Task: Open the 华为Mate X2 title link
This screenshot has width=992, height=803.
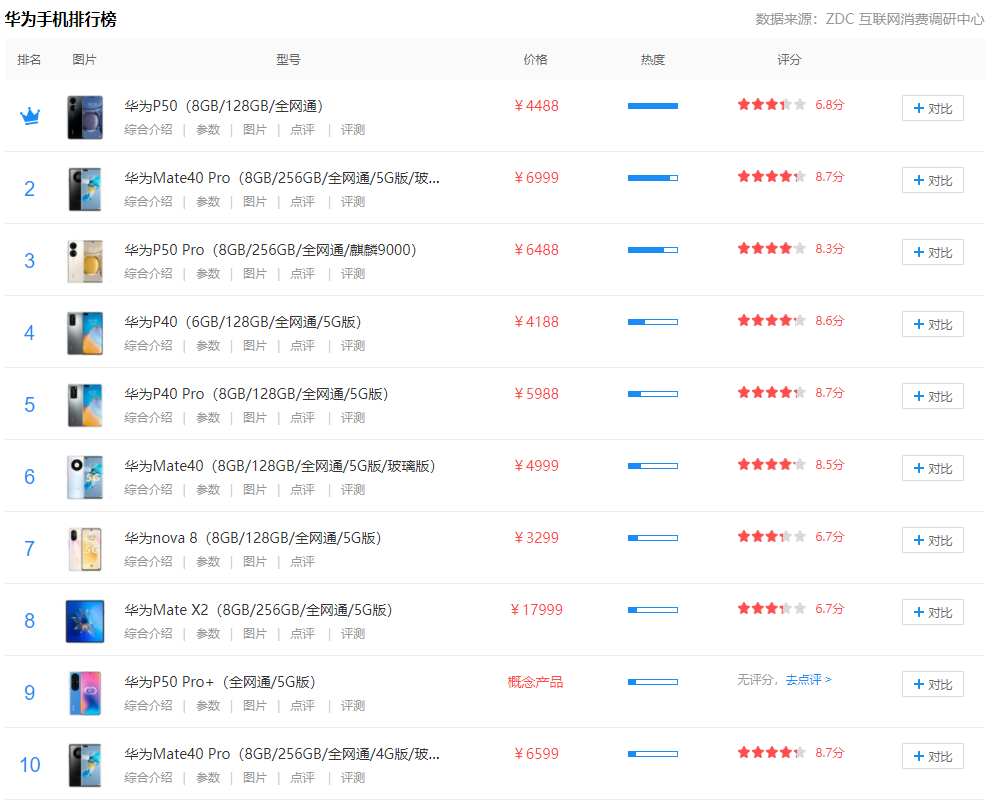Action: 258,611
